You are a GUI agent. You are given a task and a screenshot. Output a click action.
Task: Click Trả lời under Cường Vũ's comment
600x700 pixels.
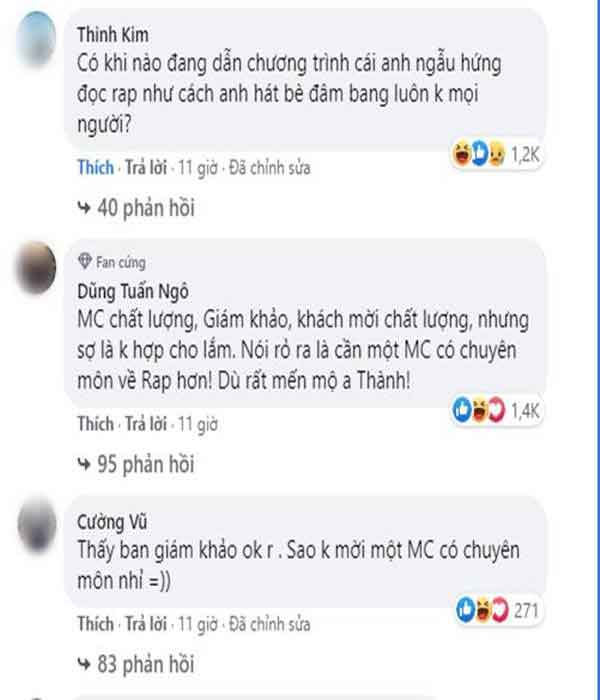coord(146,624)
